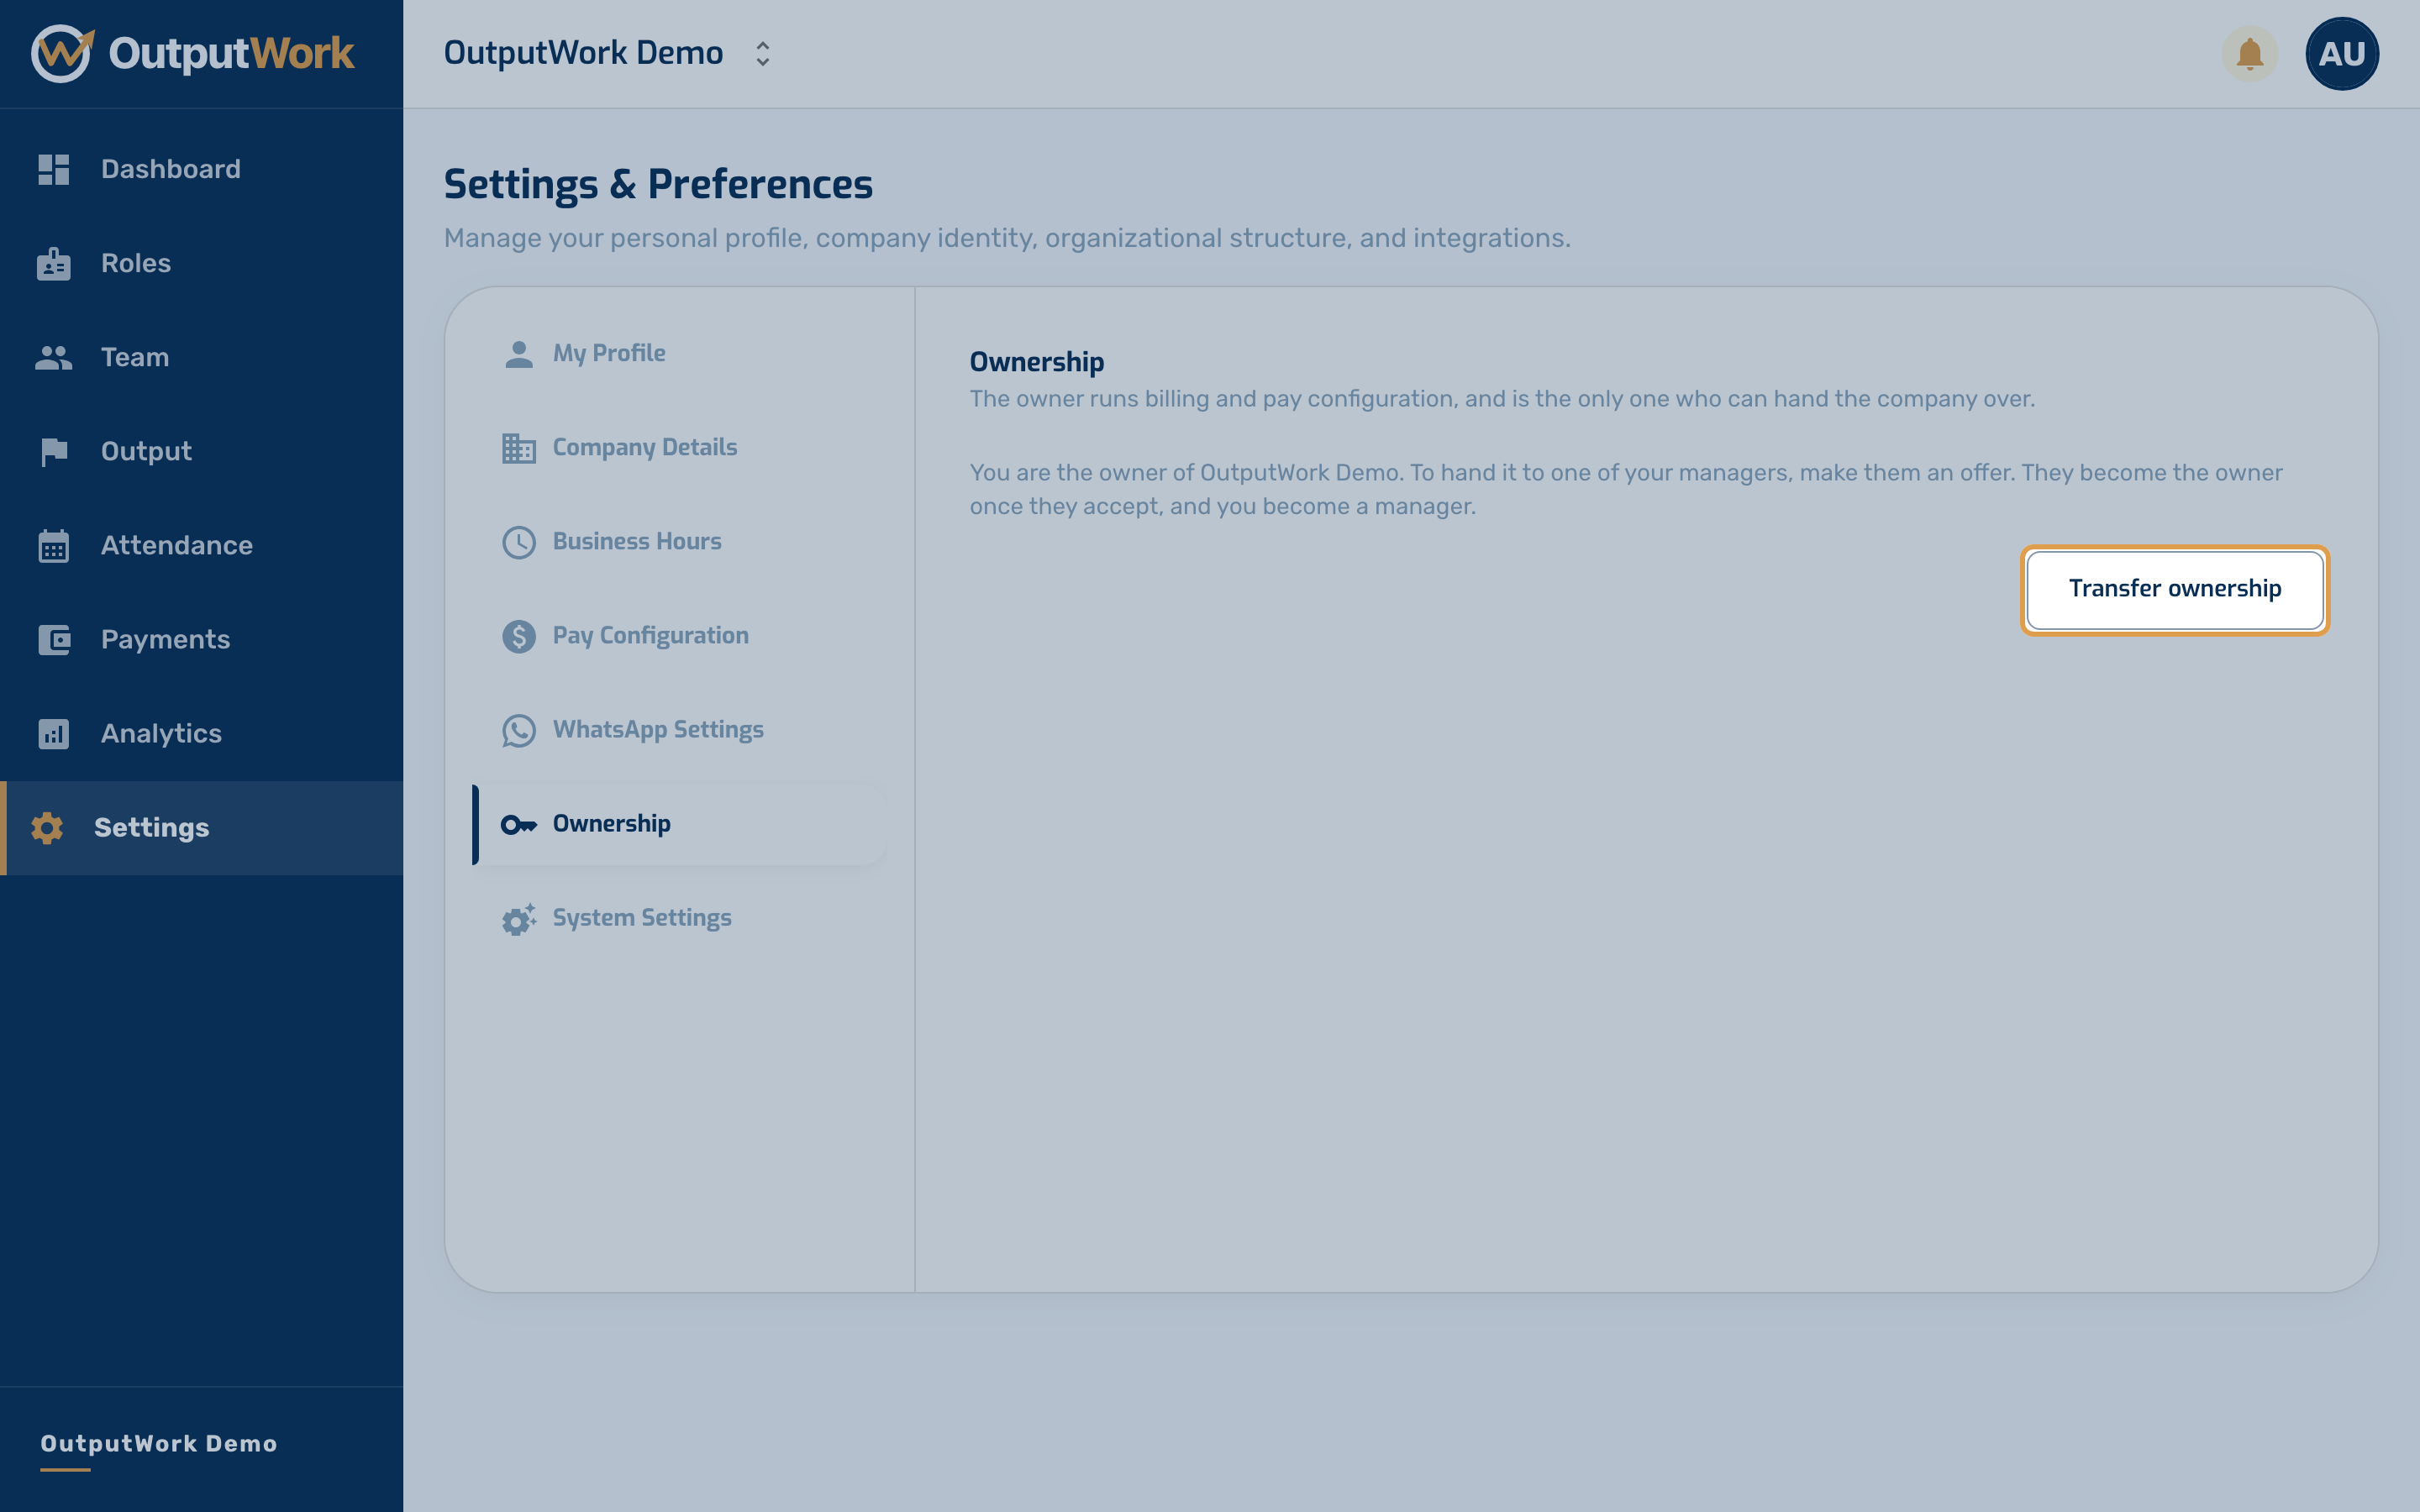The image size is (2420, 1512).
Task: Click the OutputWork Demo footer label in sidebar
Action: point(159,1444)
